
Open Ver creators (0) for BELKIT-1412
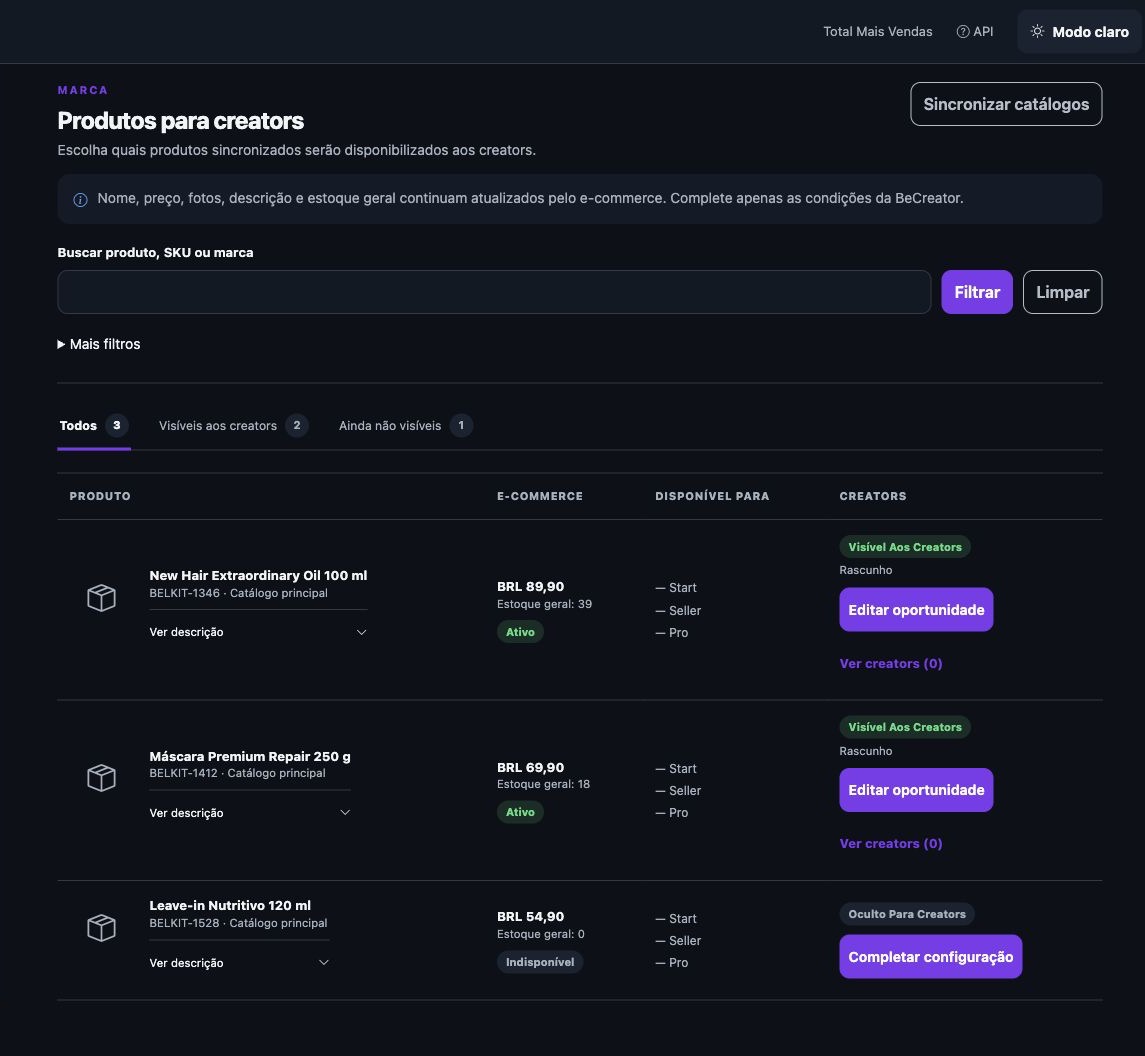click(891, 843)
